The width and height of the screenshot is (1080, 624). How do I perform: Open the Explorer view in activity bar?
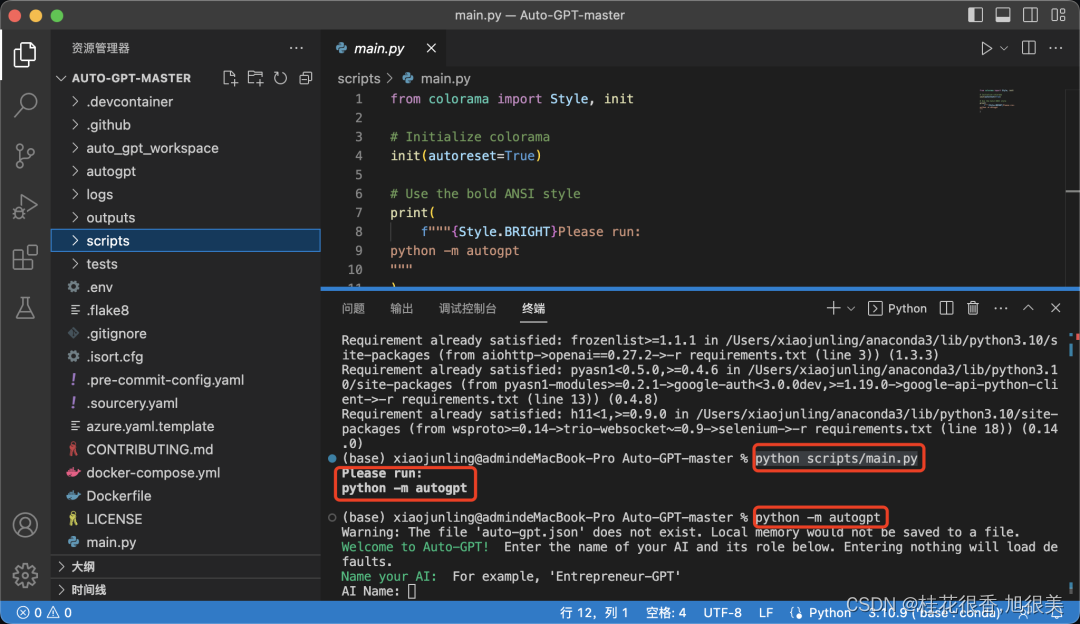25,54
